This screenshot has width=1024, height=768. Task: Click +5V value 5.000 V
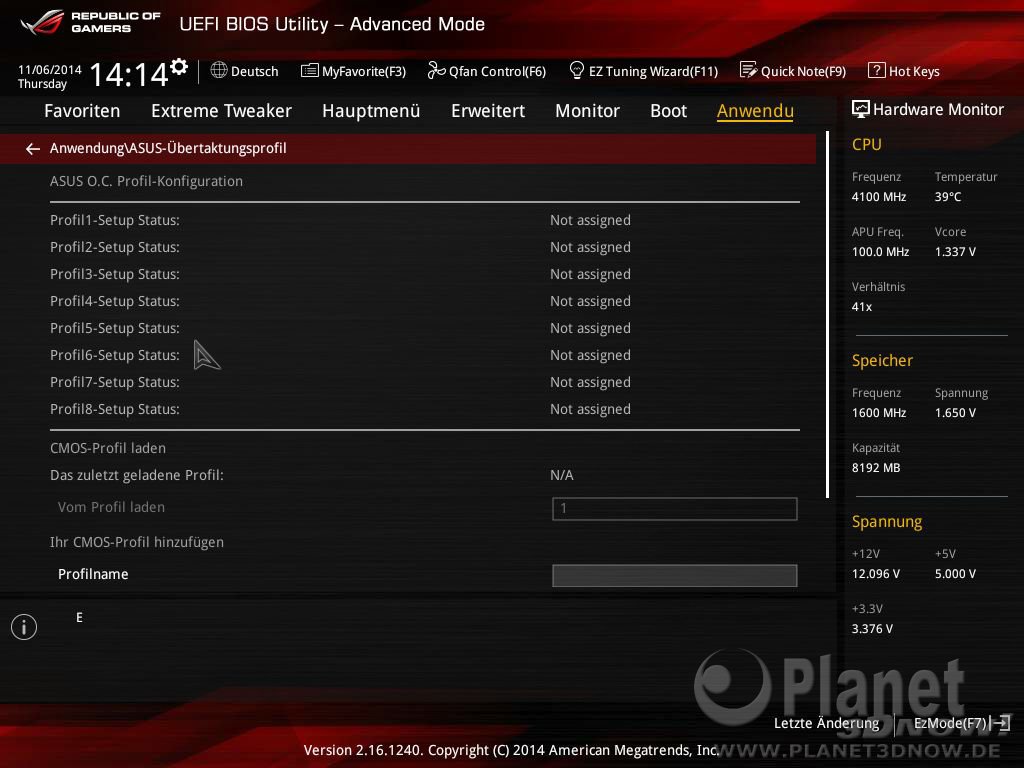(x=955, y=573)
